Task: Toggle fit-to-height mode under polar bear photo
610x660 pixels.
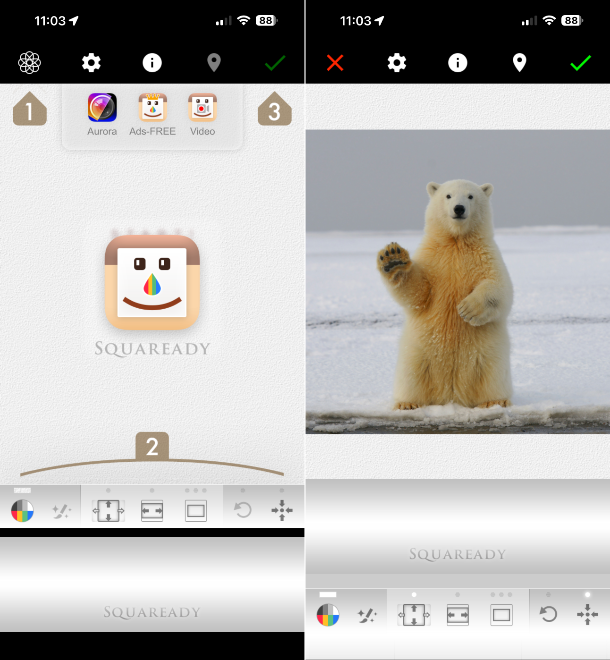Action: click(413, 615)
